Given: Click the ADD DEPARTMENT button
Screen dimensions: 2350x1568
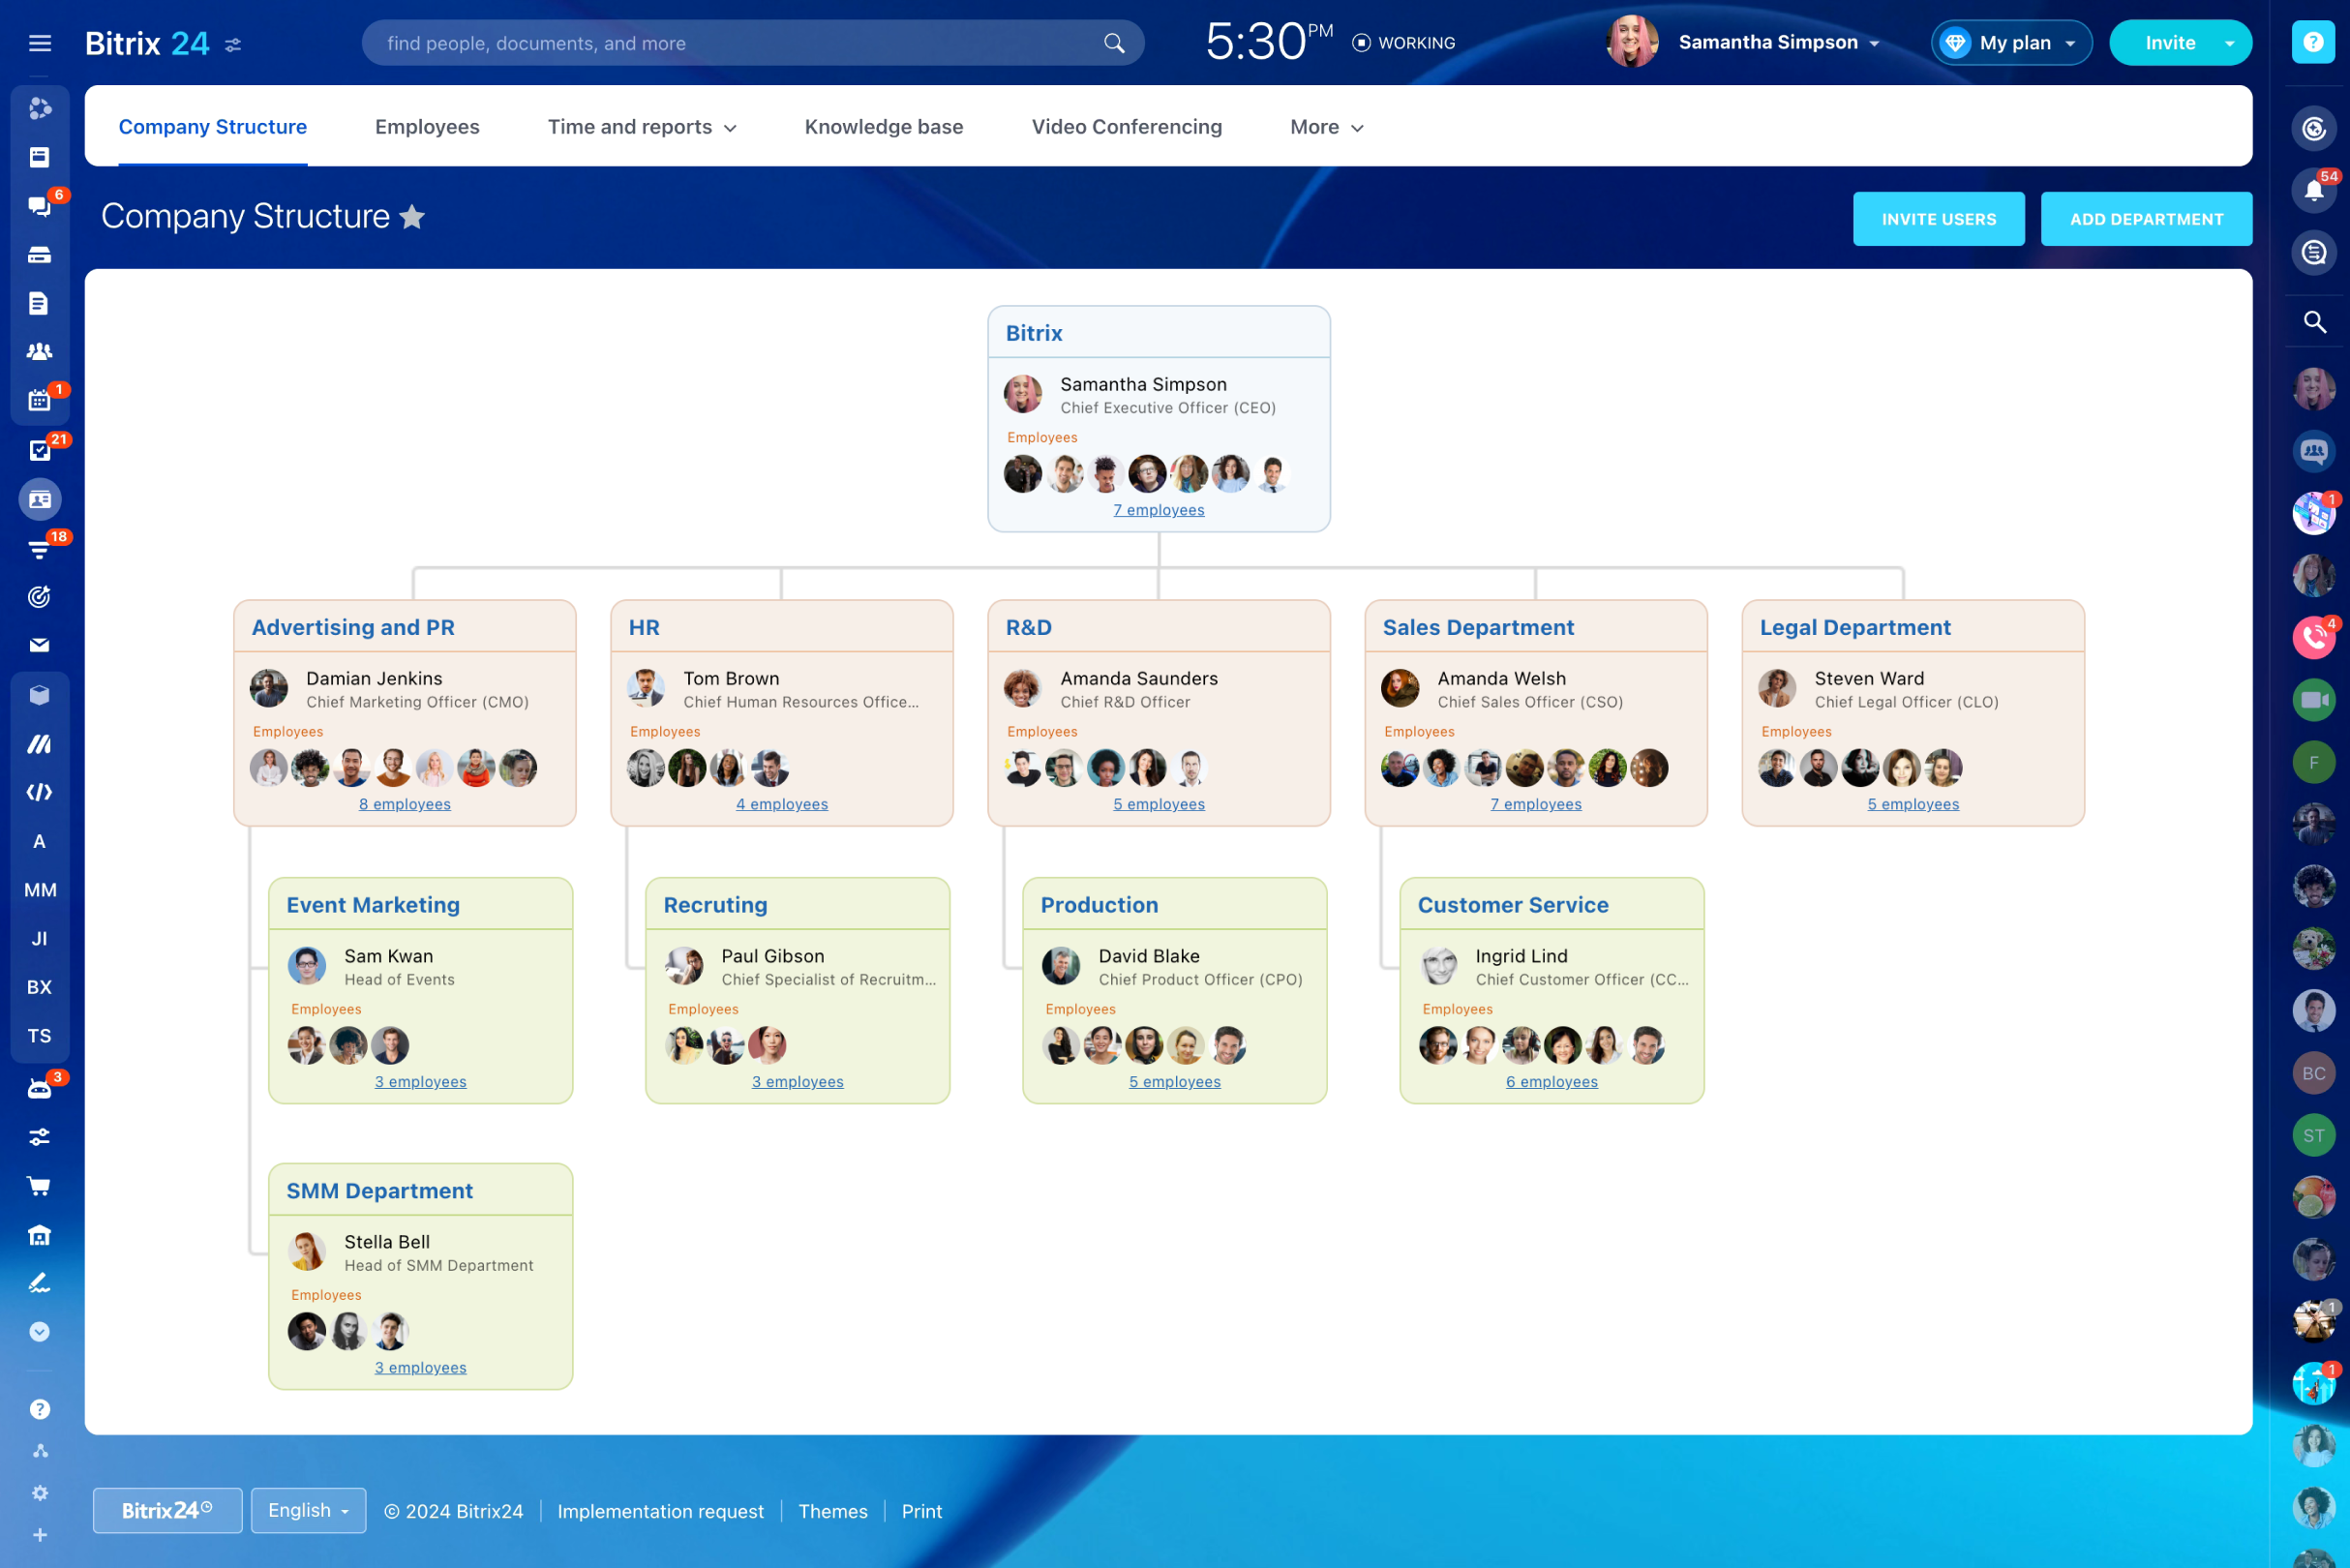Looking at the screenshot, I should (x=2145, y=219).
